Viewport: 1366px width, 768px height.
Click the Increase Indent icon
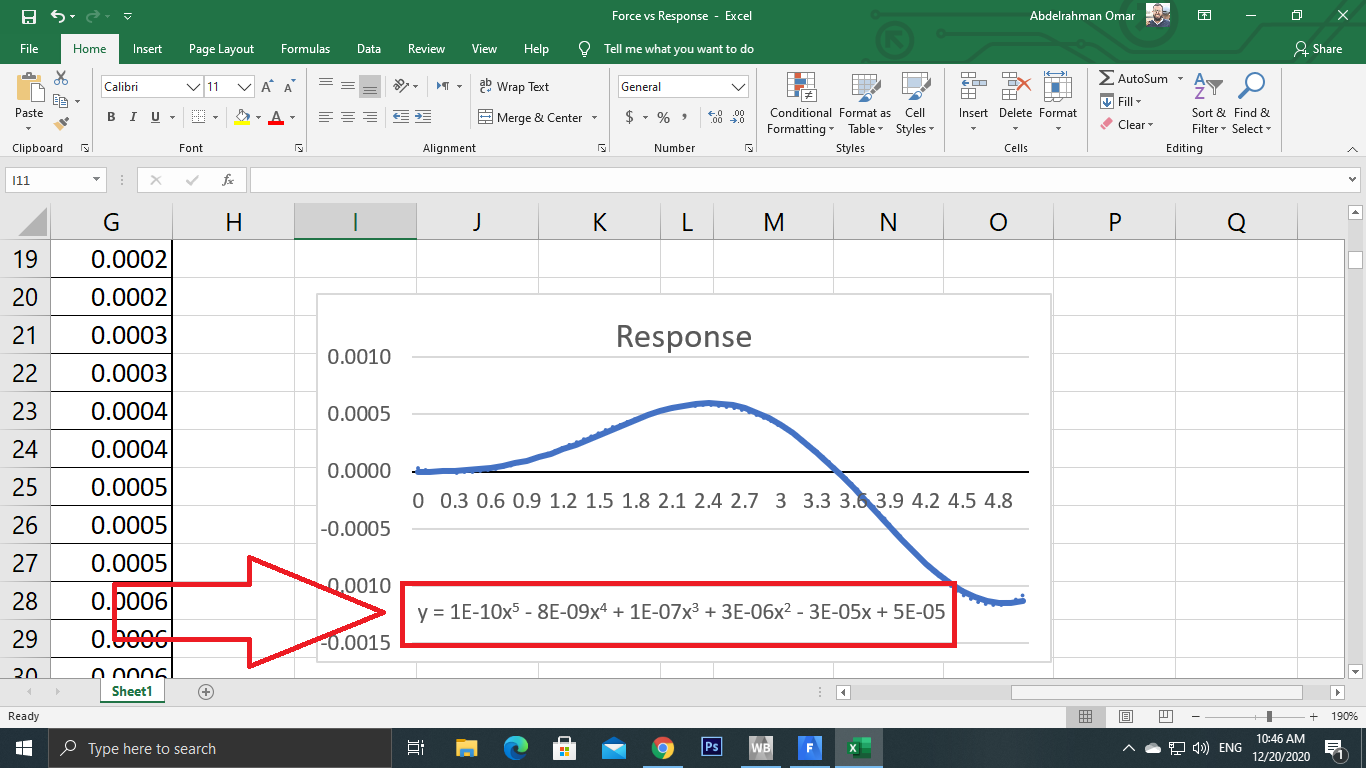point(425,118)
